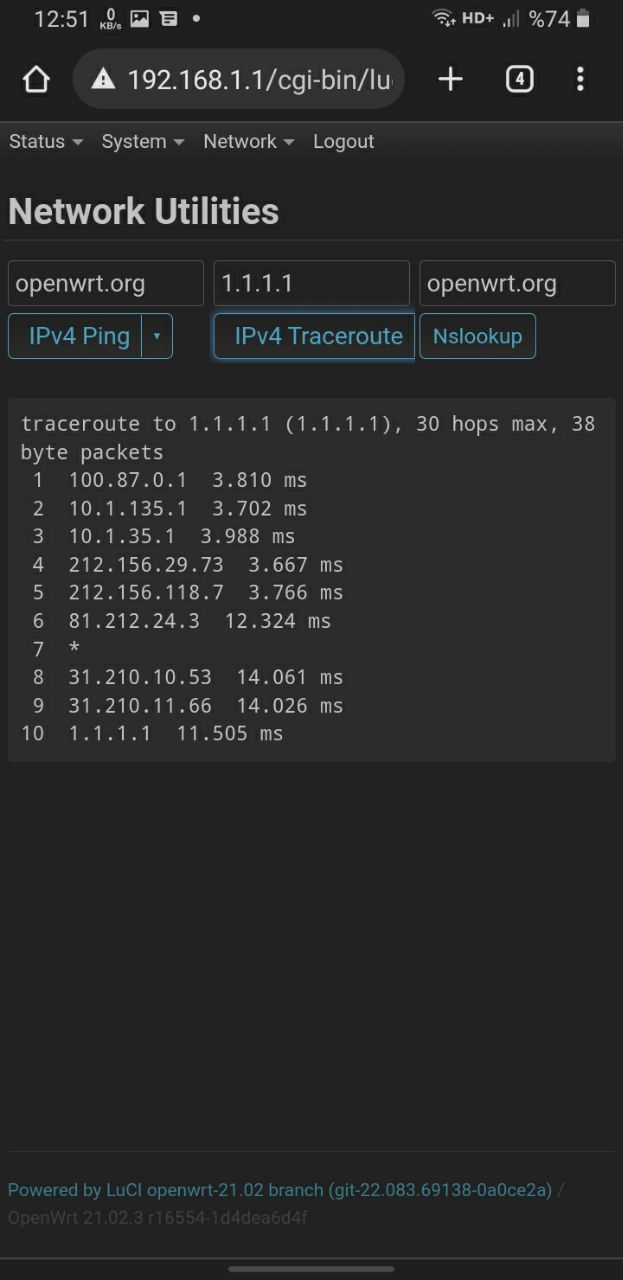The width and height of the screenshot is (623, 1280).
Task: Focus the ping host field containing openwrt.org
Action: pos(106,283)
